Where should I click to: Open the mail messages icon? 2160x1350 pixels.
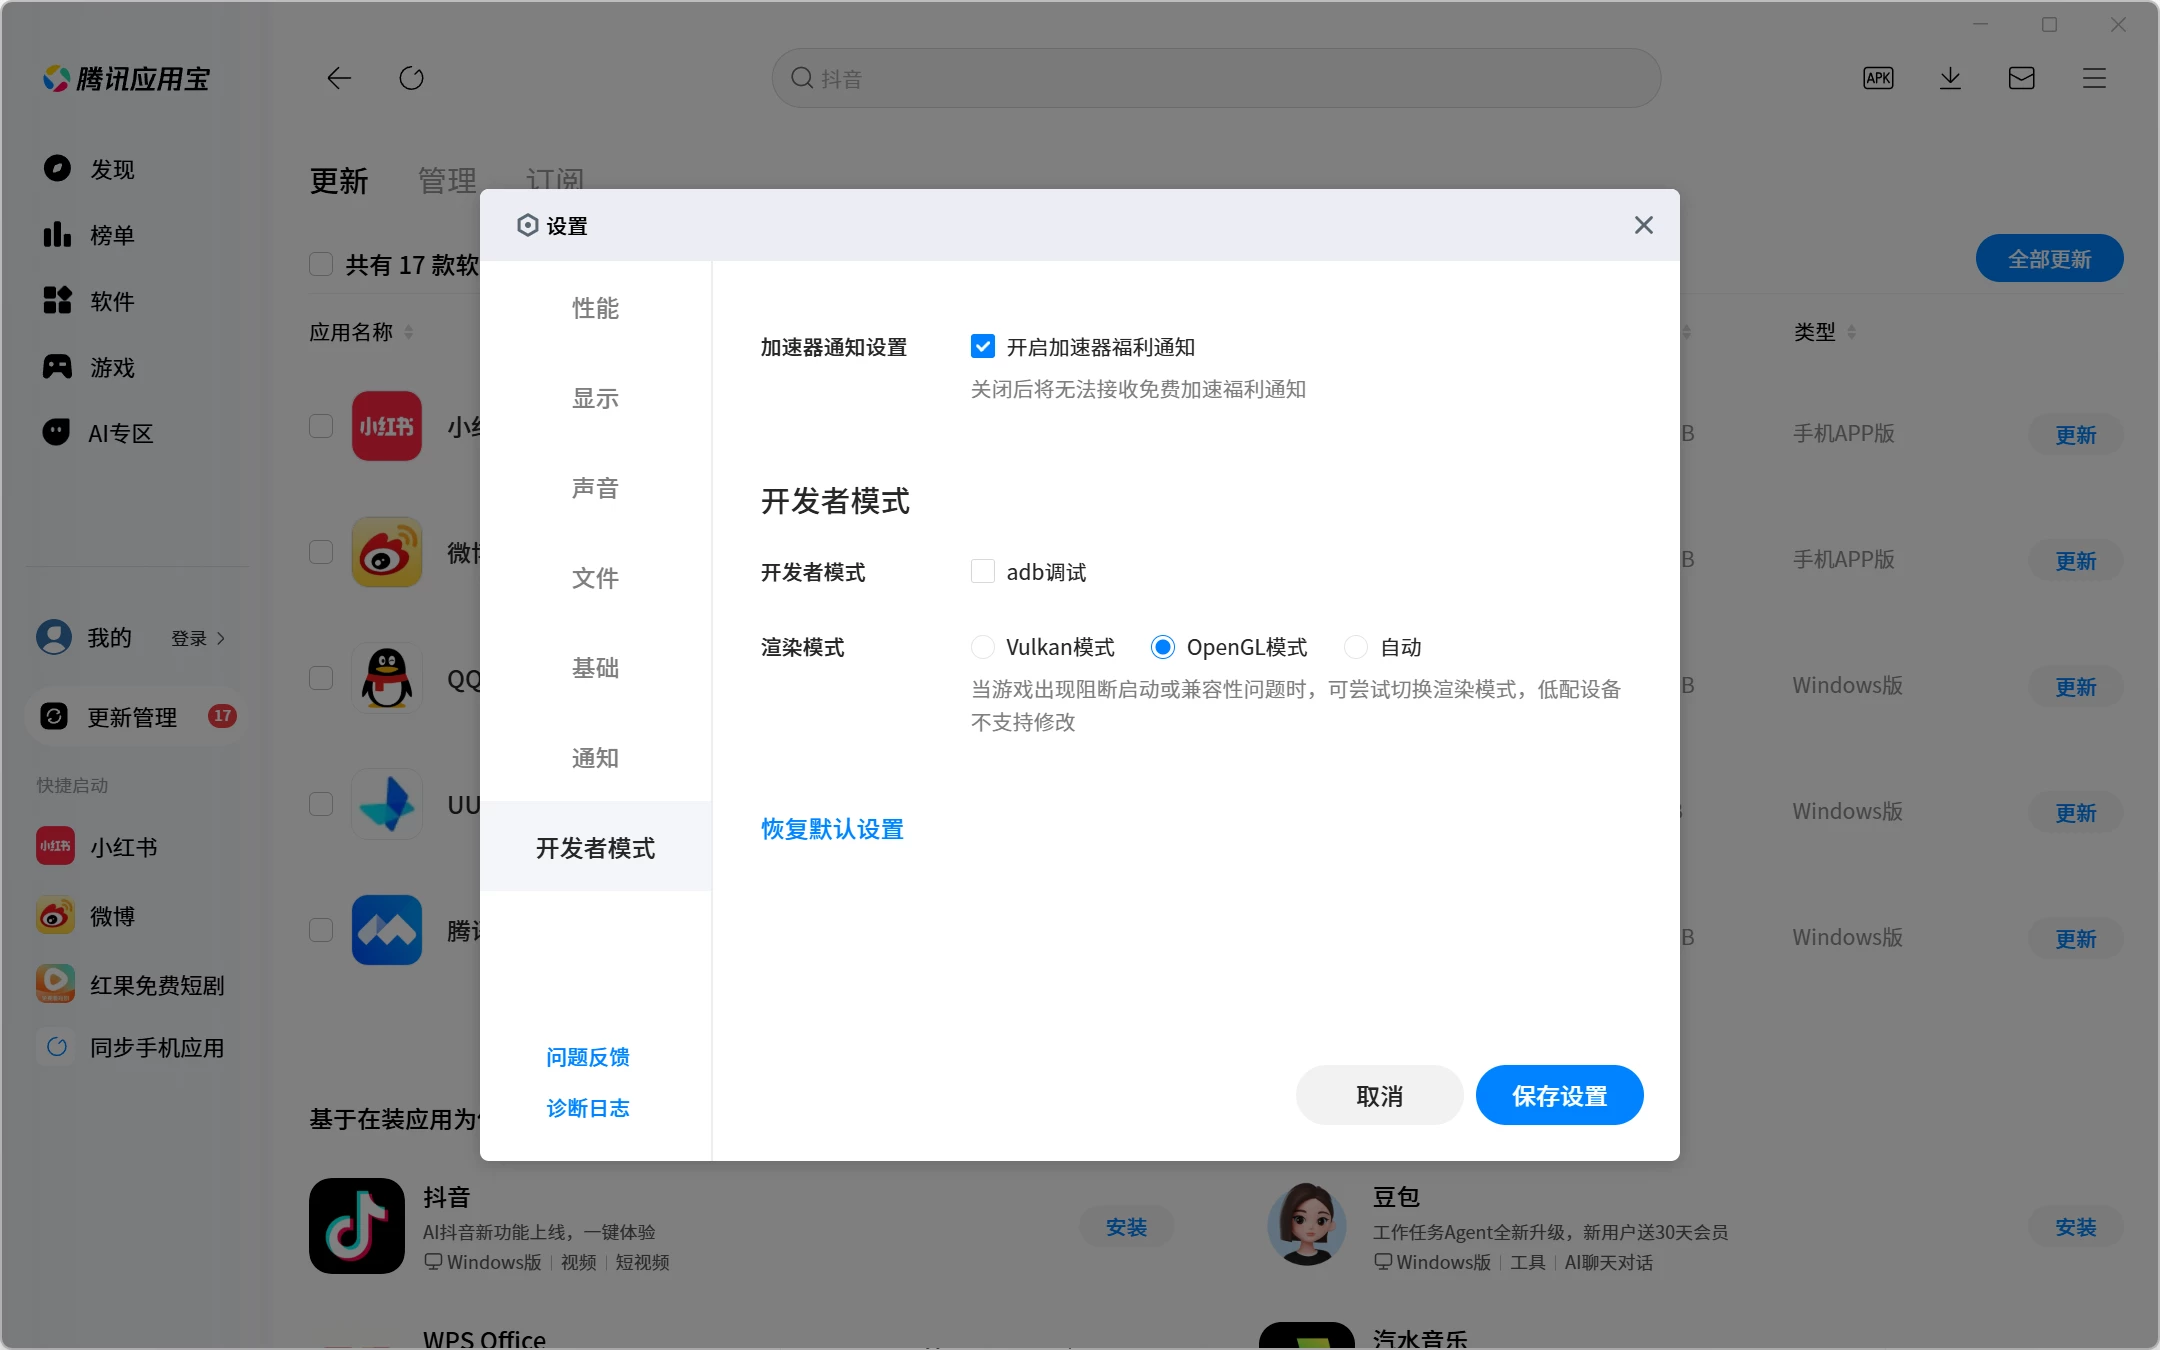tap(2022, 78)
